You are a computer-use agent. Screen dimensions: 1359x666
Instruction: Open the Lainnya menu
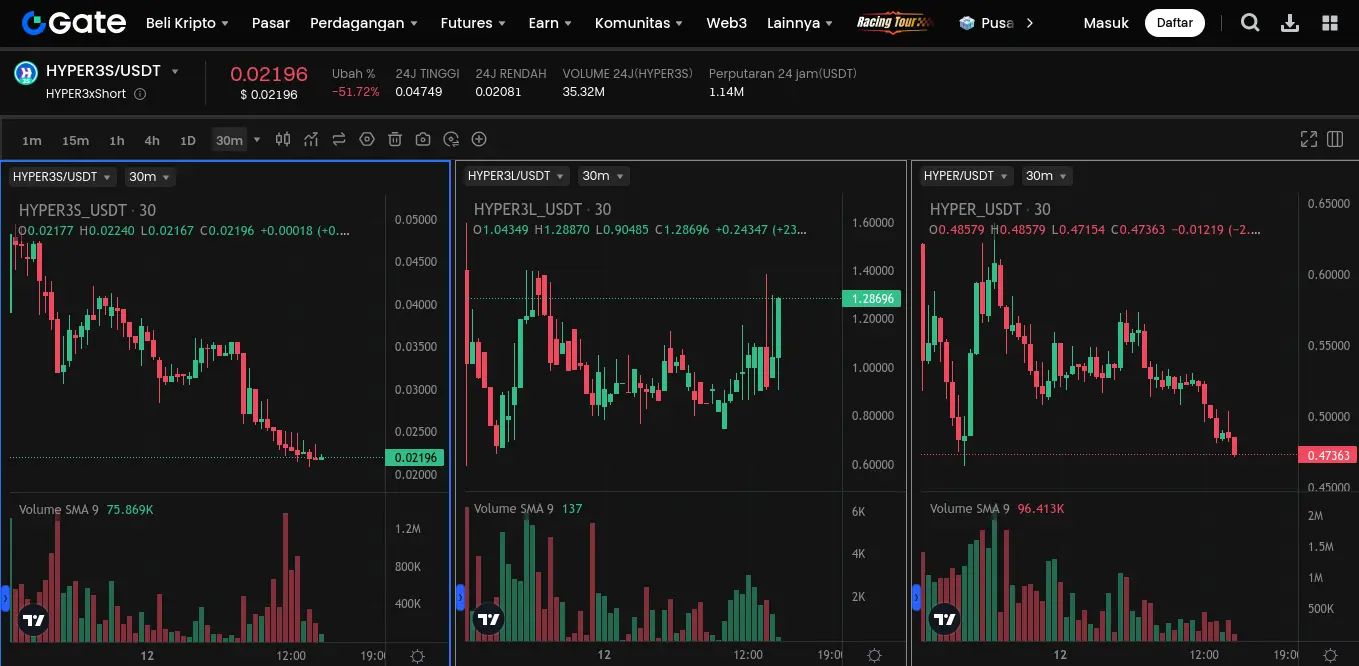tap(800, 22)
